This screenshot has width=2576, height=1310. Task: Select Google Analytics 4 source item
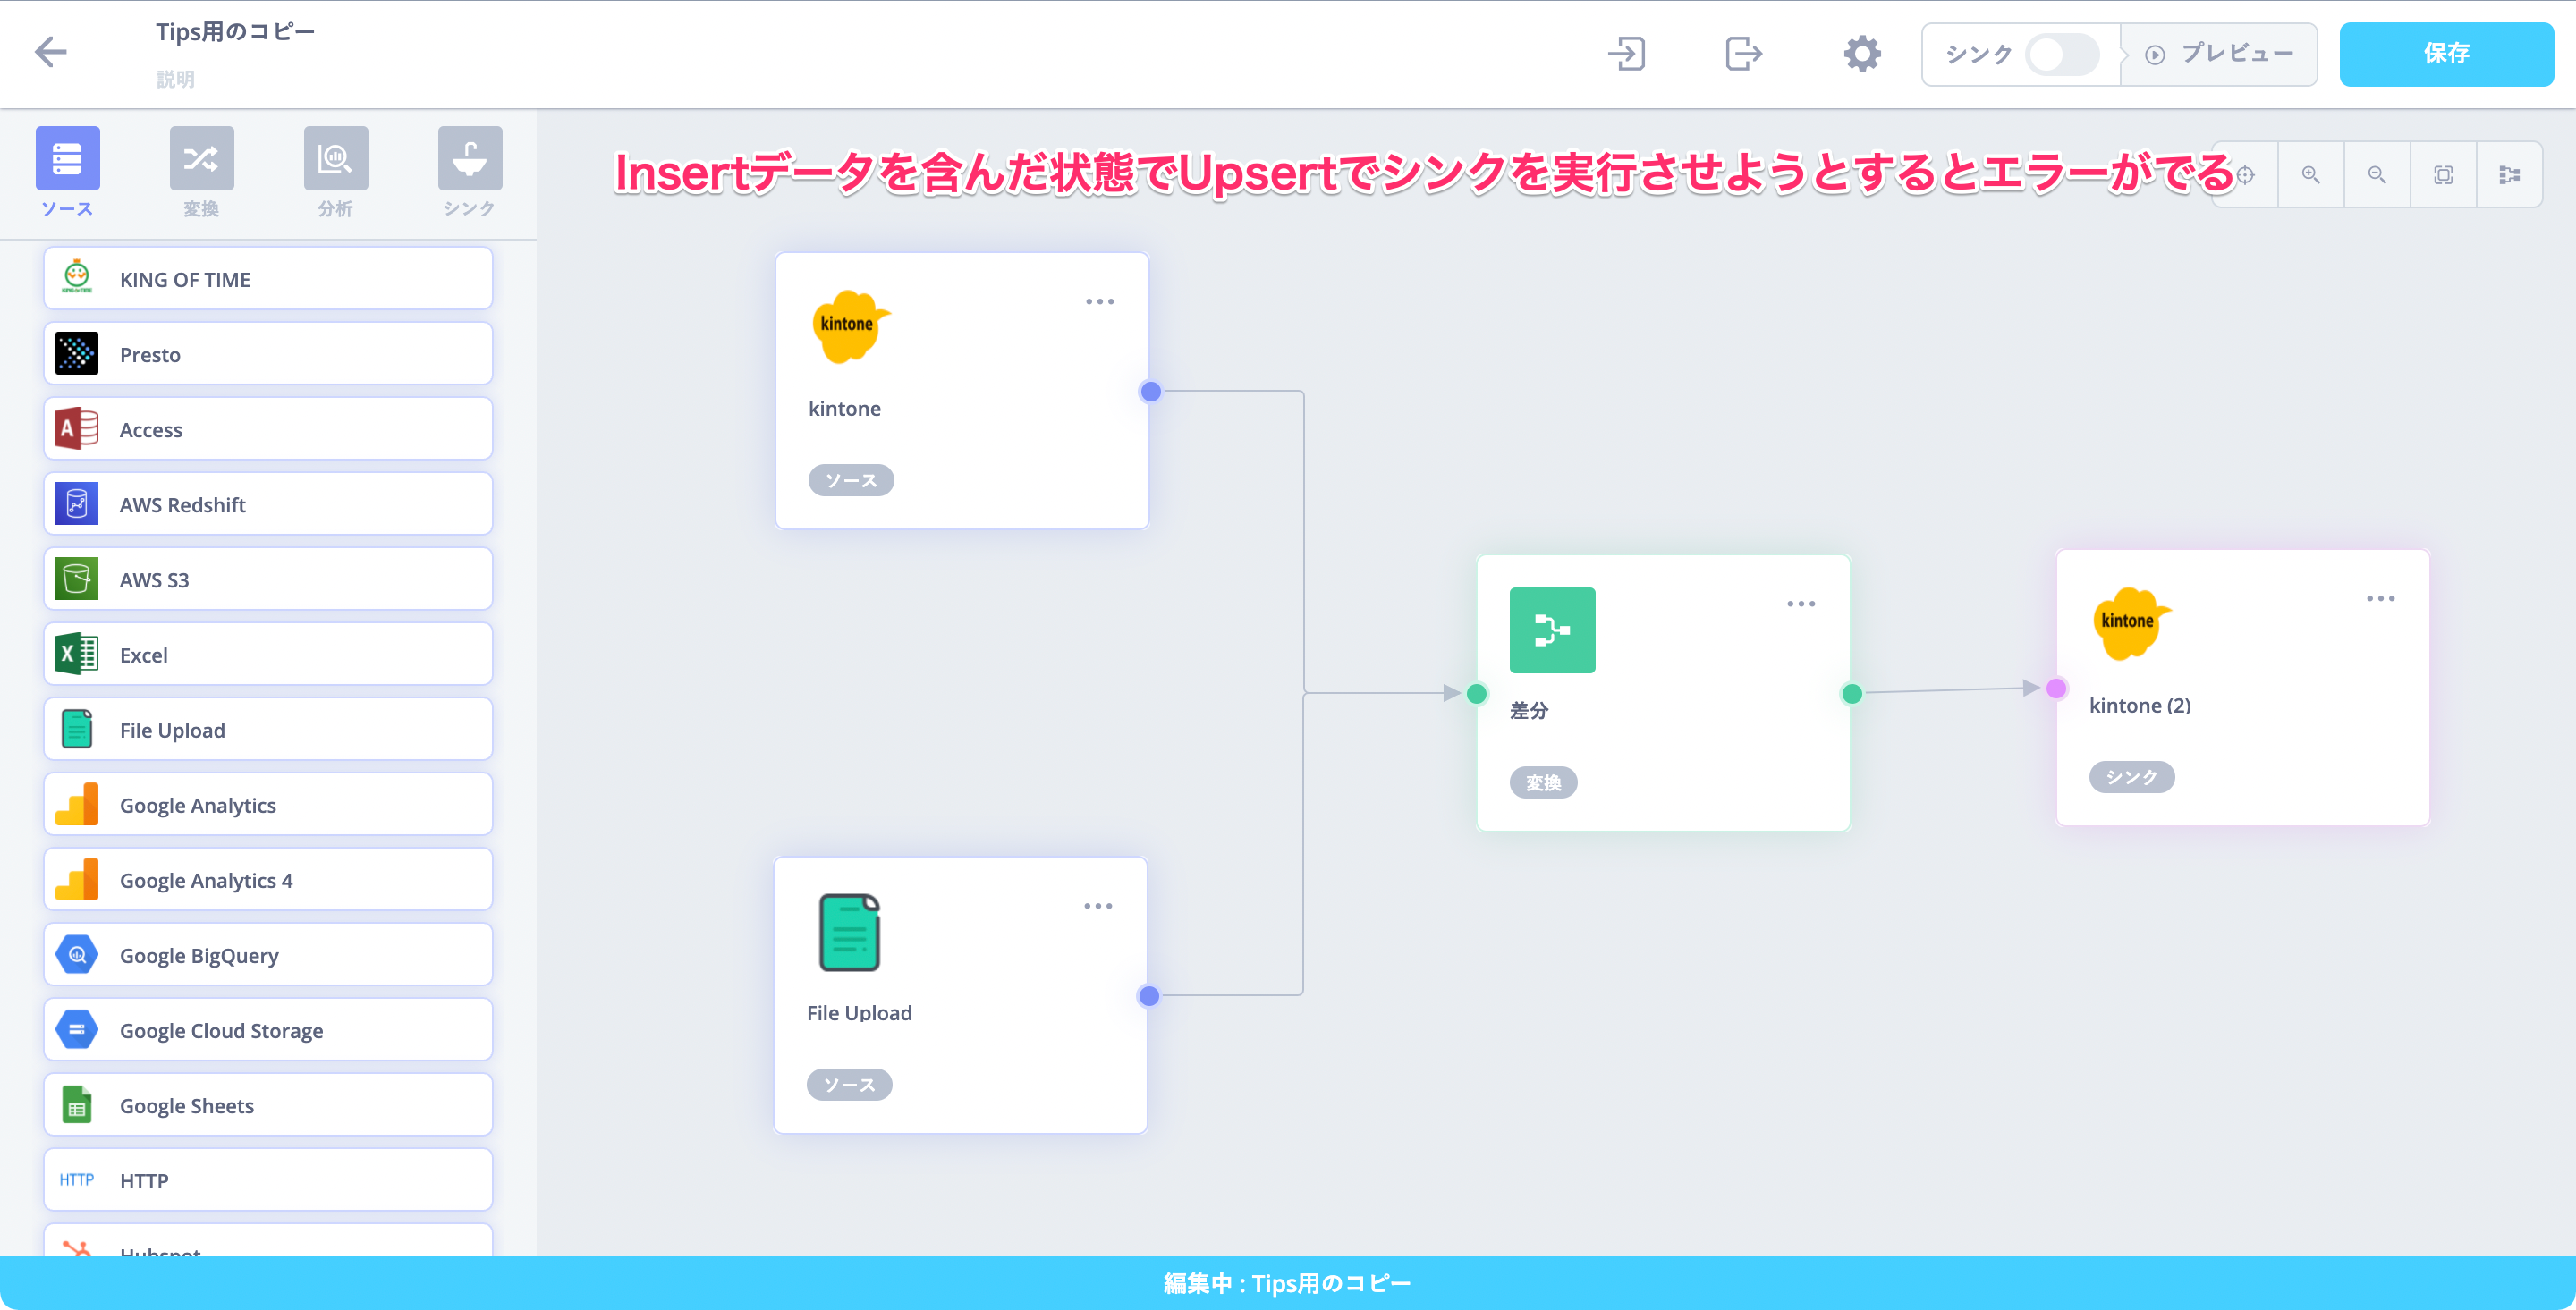(268, 879)
